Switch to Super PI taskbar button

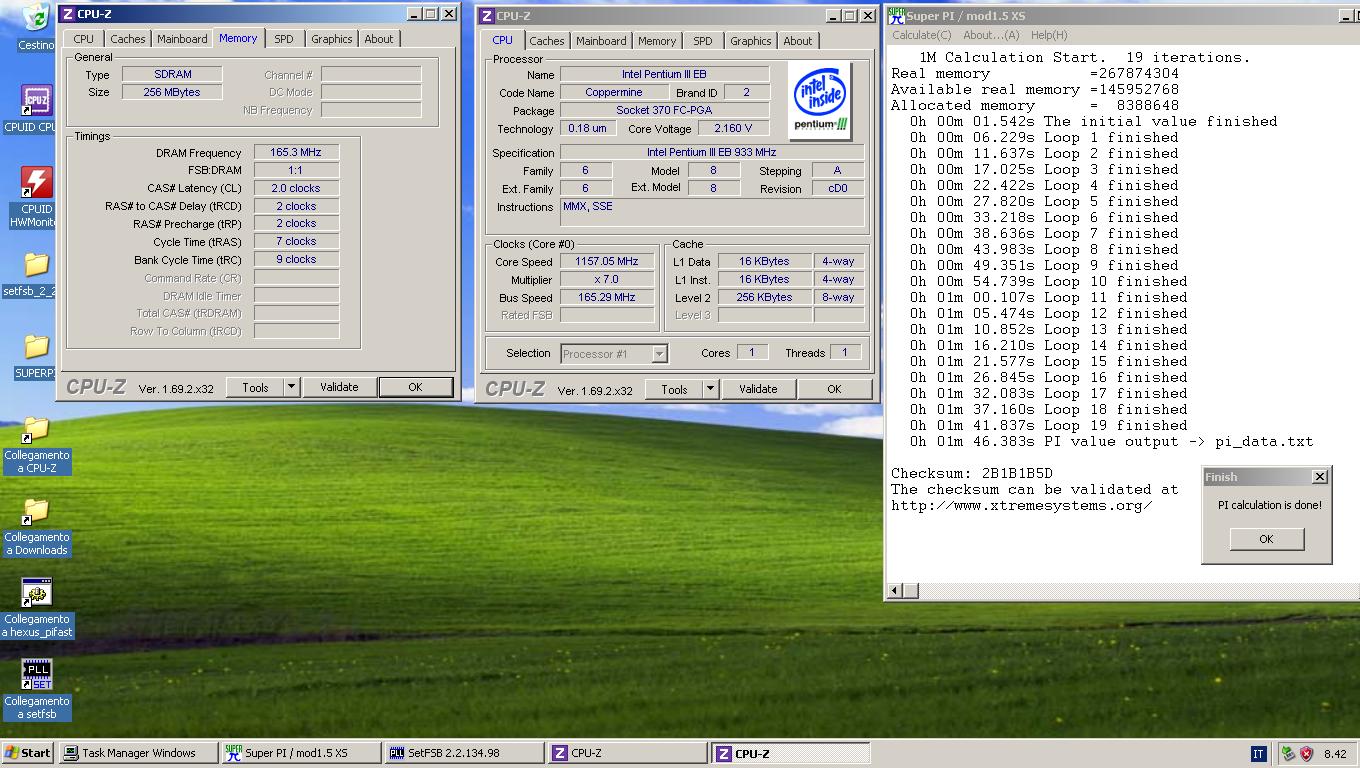point(301,753)
